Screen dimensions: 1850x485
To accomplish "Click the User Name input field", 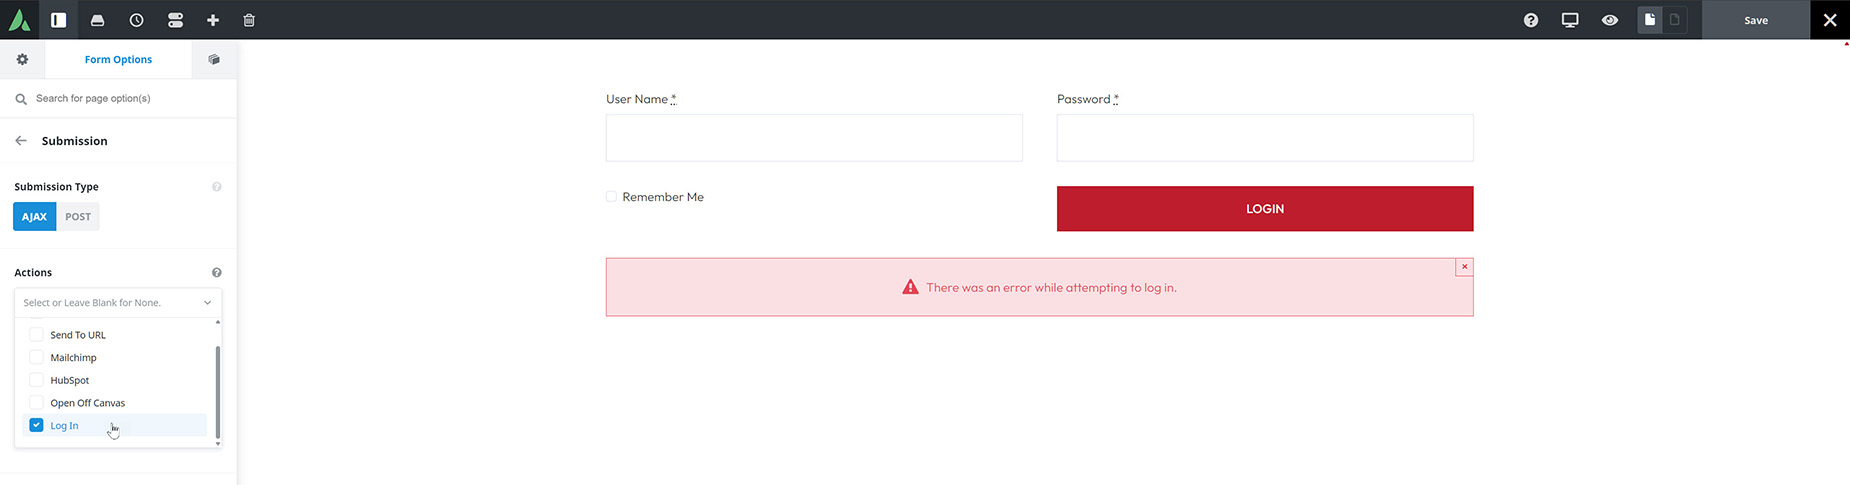I will (814, 137).
